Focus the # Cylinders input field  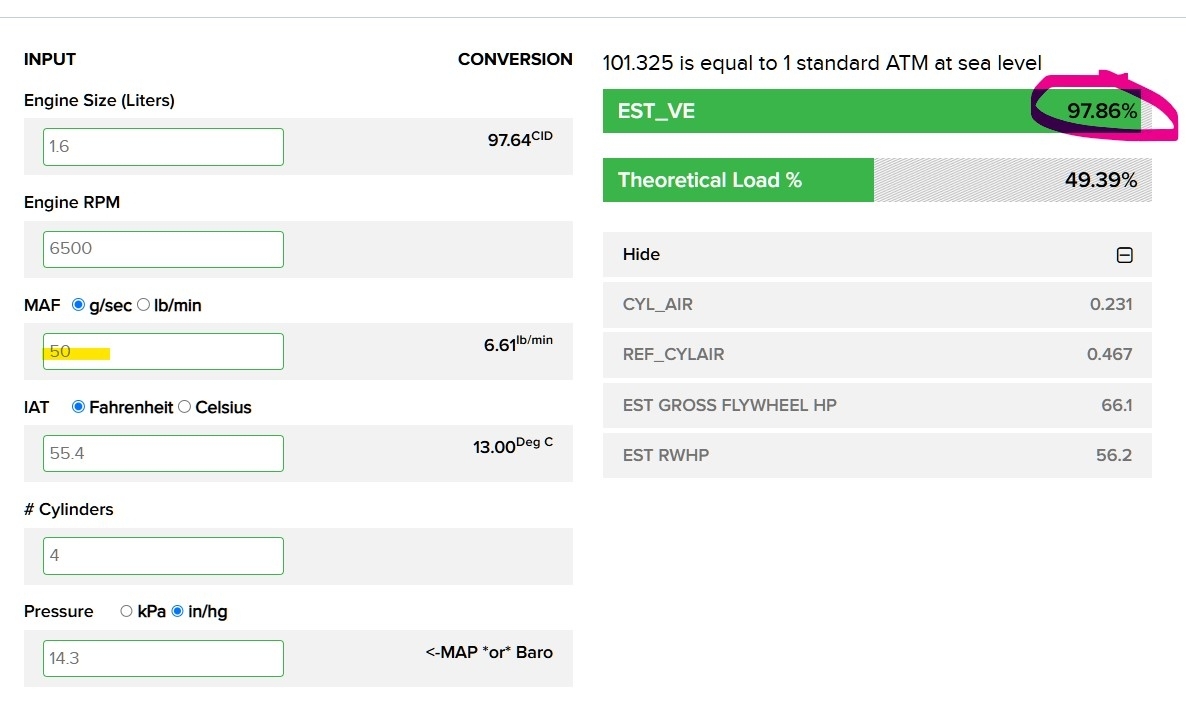163,556
